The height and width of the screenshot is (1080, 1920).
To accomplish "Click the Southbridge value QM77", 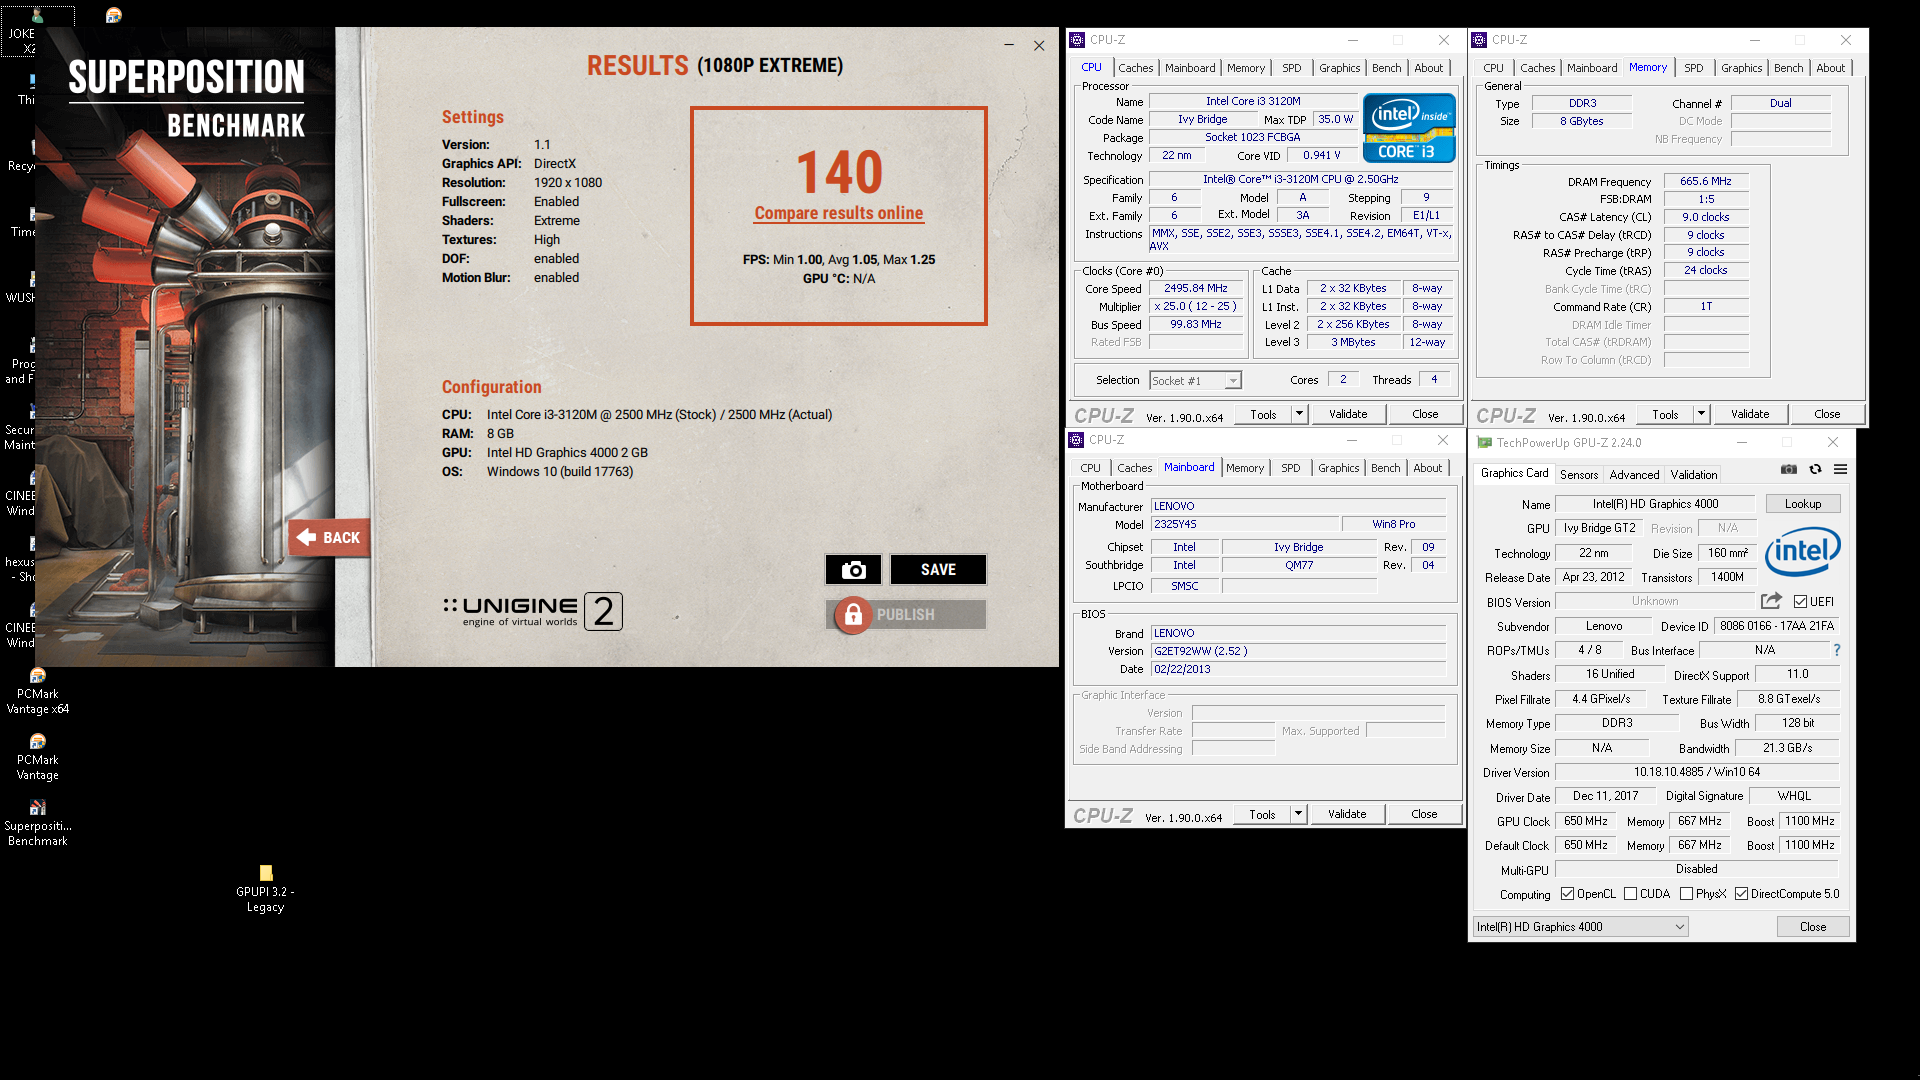I will click(x=1298, y=565).
